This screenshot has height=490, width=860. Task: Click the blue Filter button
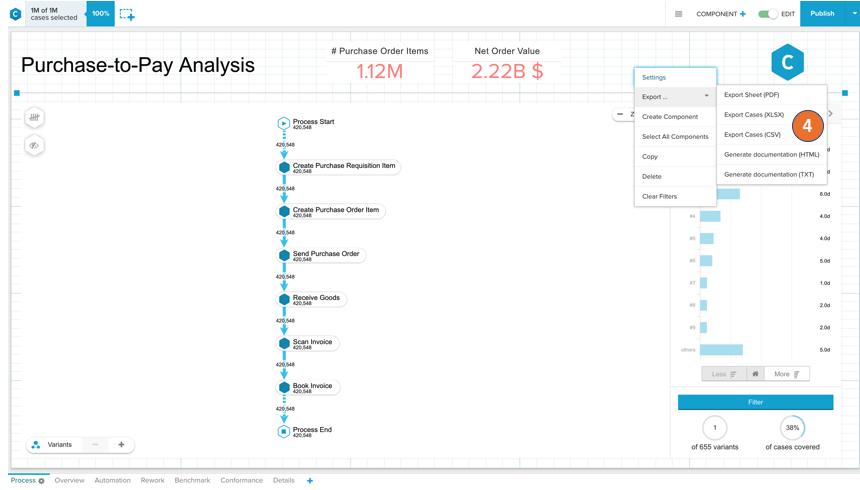(755, 402)
